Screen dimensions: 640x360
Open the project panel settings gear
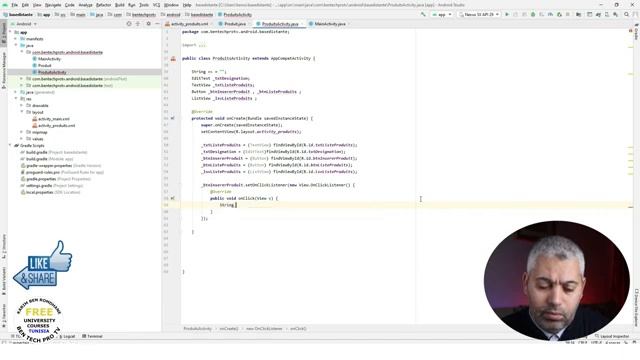click(x=149, y=24)
